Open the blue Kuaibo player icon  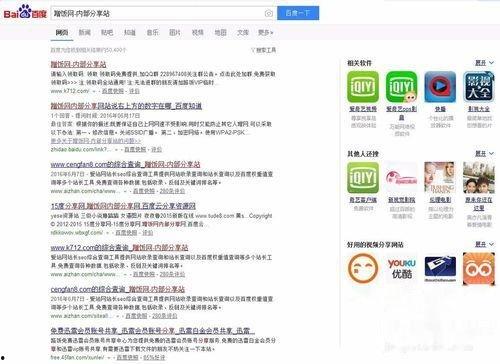(440, 87)
